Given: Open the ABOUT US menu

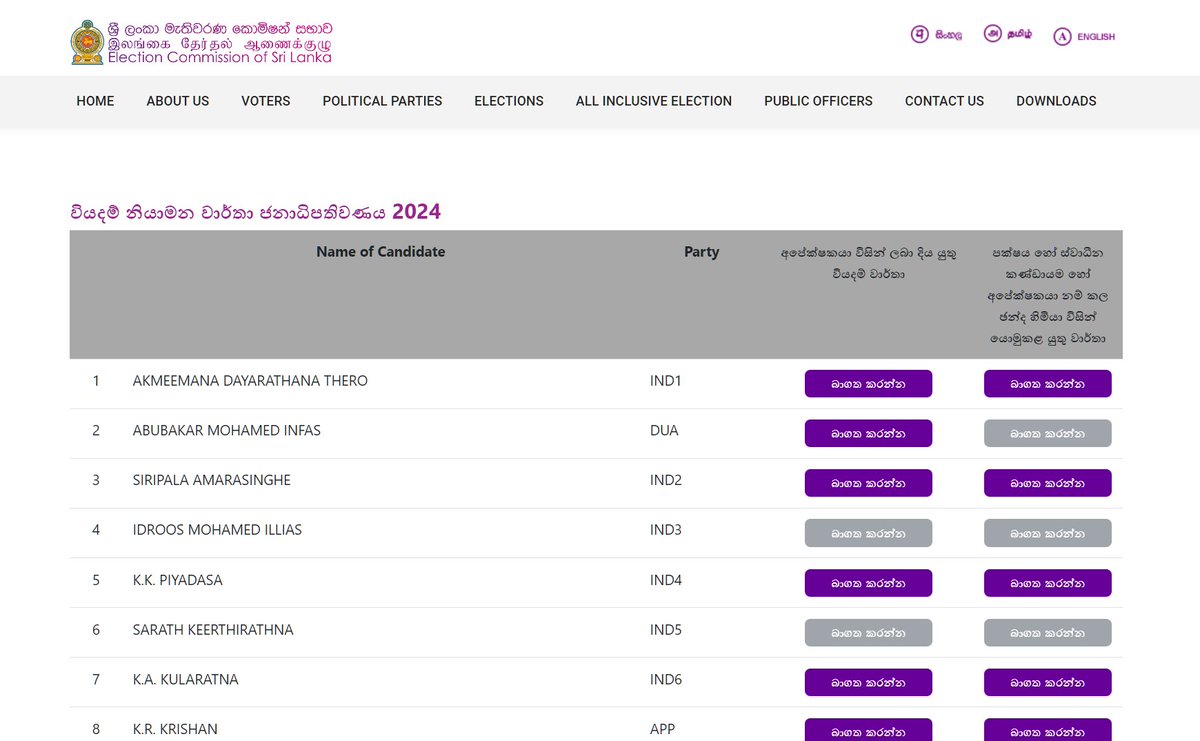Looking at the screenshot, I should pos(178,101).
